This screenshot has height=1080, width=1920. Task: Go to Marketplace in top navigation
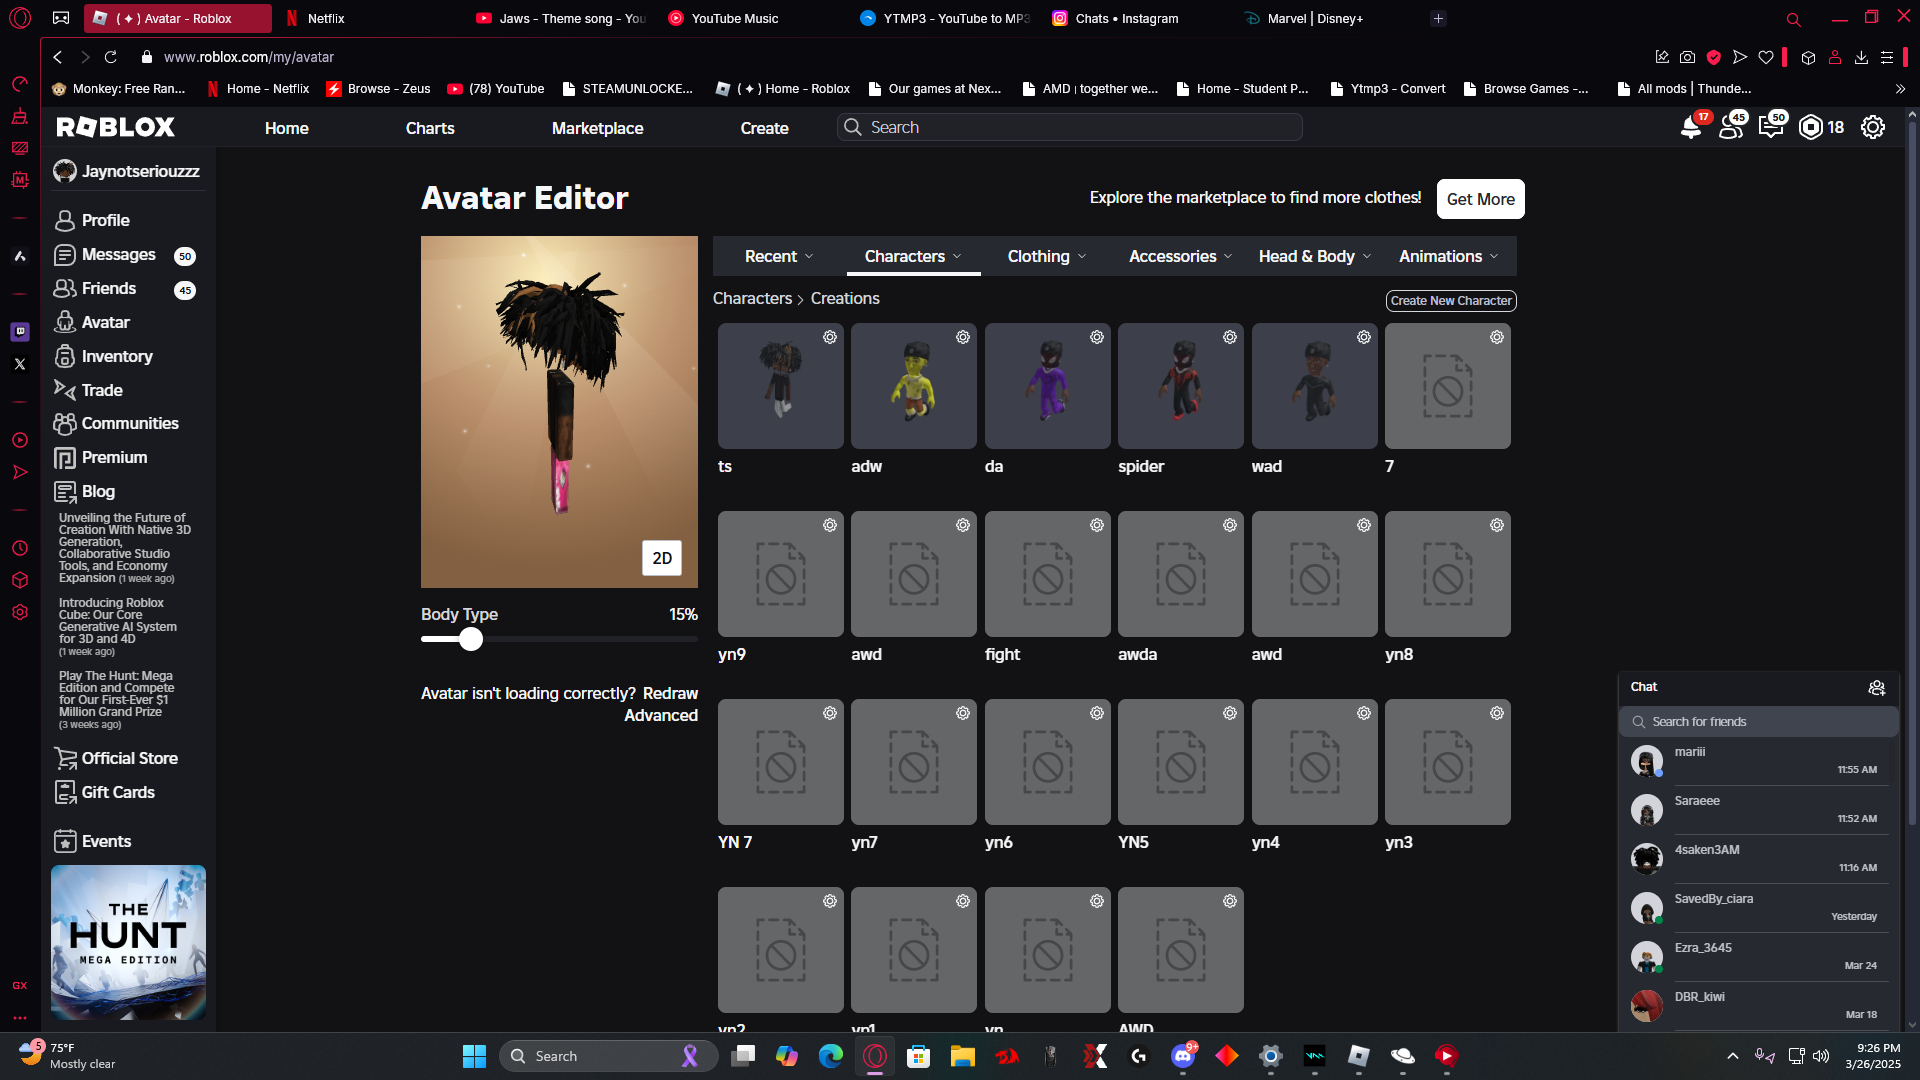pos(597,128)
